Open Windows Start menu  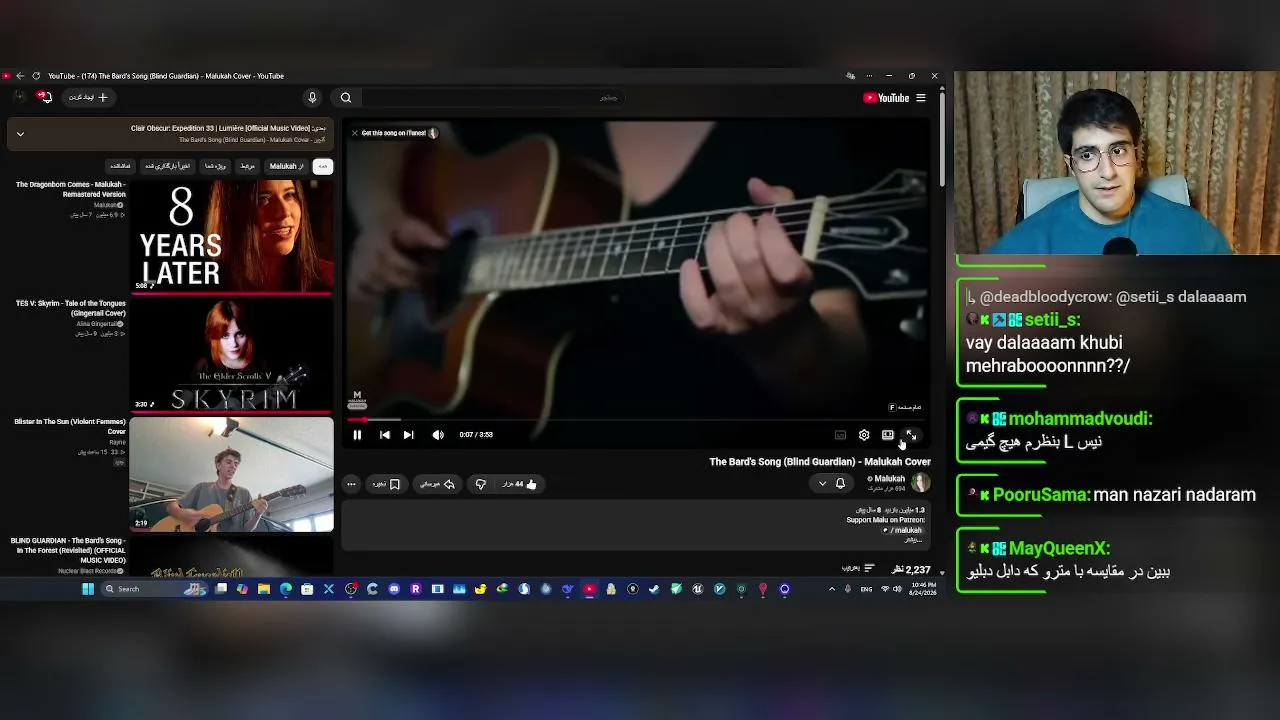pyautogui.click(x=88, y=589)
